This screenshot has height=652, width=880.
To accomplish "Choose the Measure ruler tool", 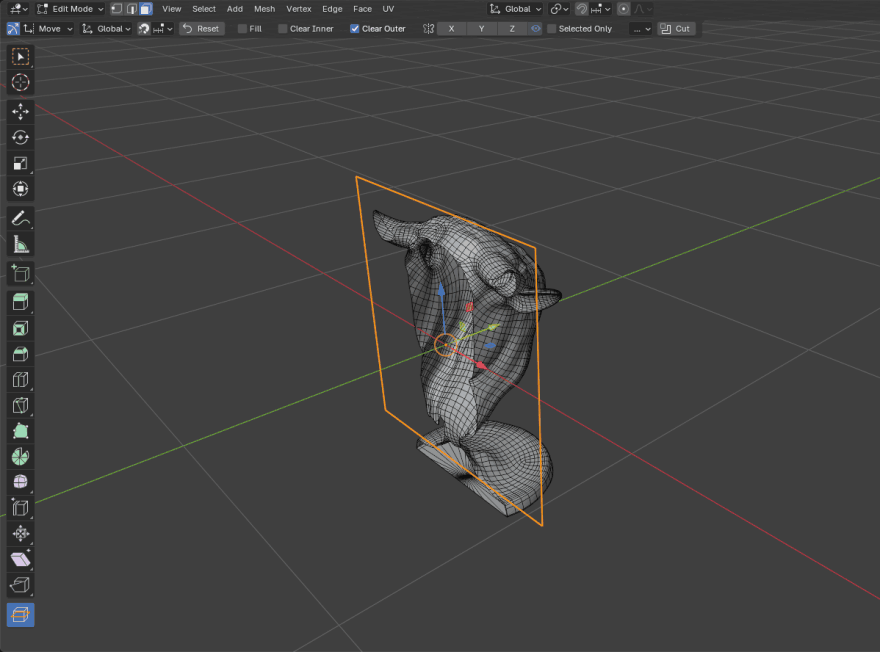I will pyautogui.click(x=20, y=244).
